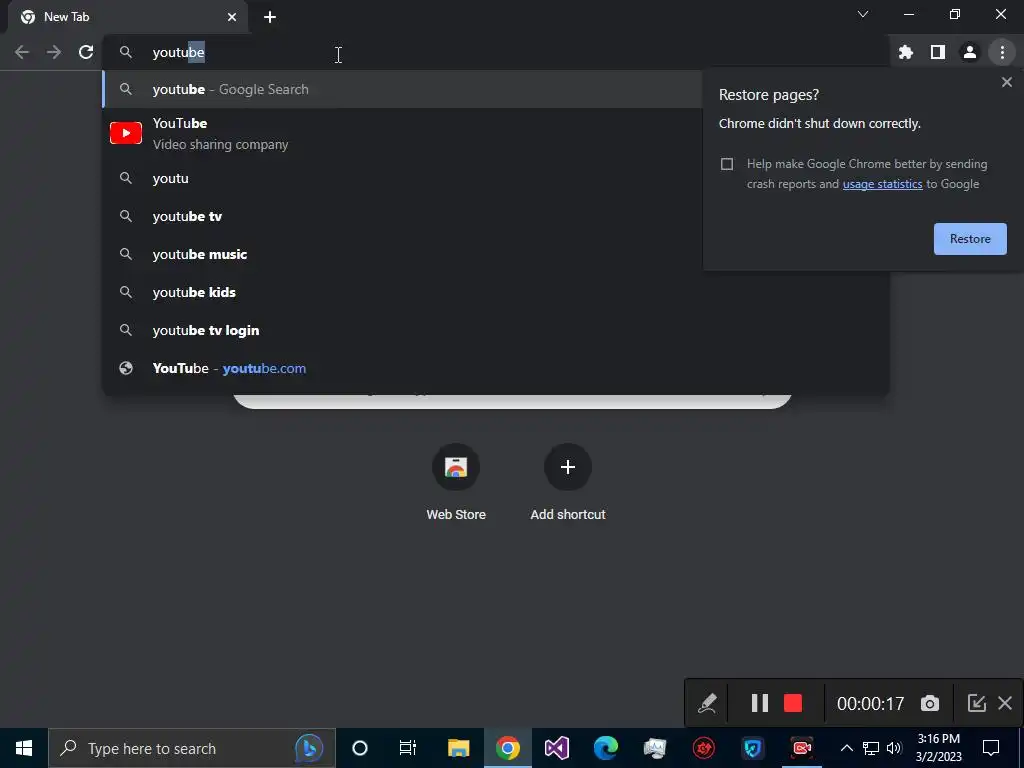Open the notification center icon
Viewport: 1024px width, 768px height.
[991, 748]
